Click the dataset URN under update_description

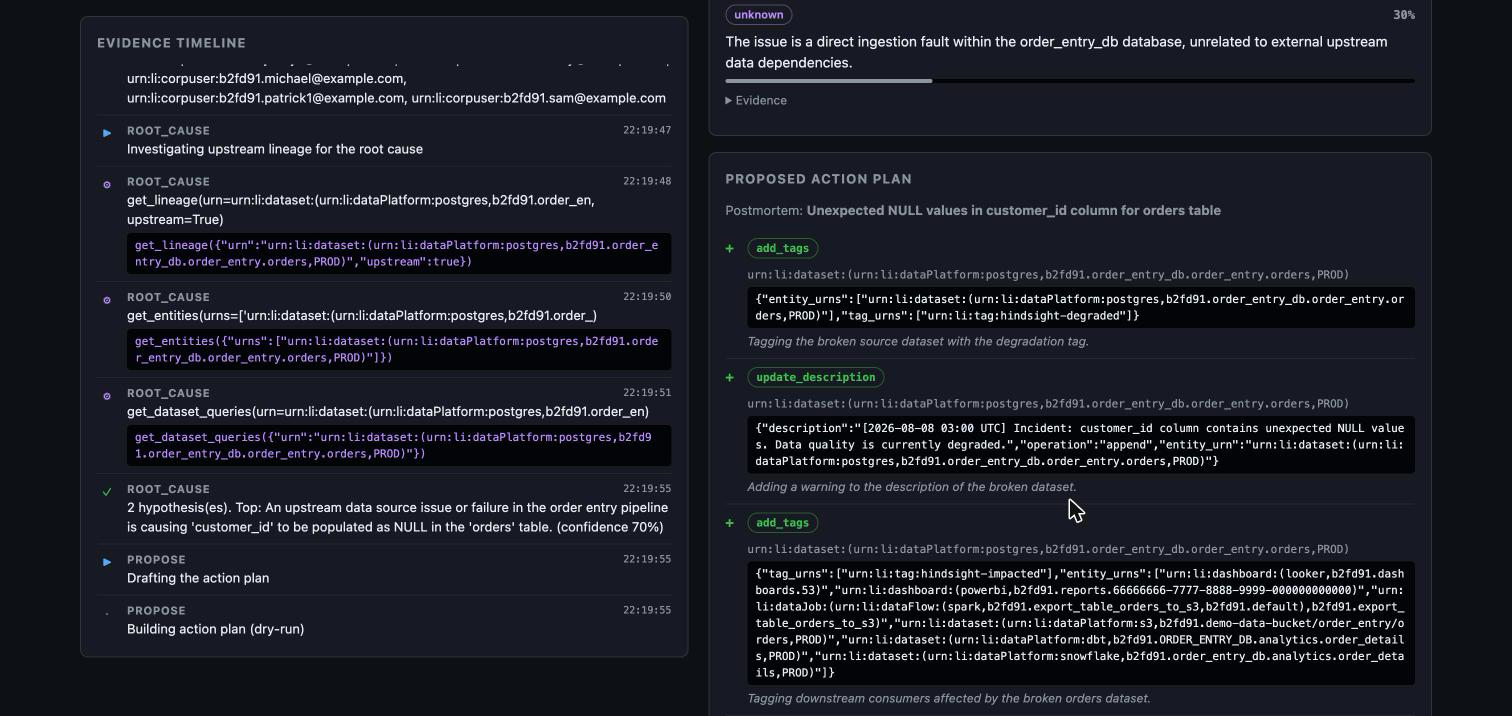1048,404
